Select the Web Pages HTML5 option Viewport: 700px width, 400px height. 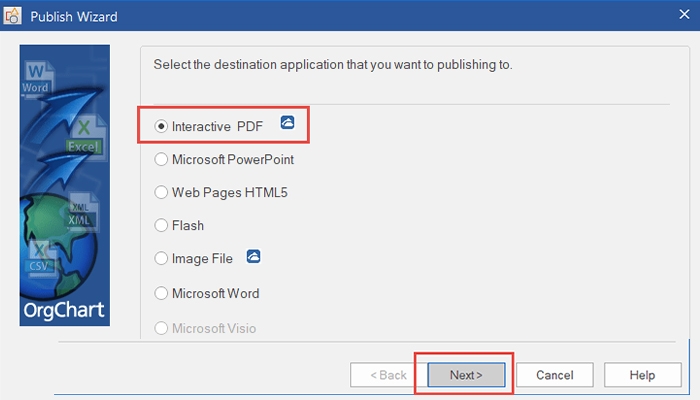pyautogui.click(x=161, y=192)
